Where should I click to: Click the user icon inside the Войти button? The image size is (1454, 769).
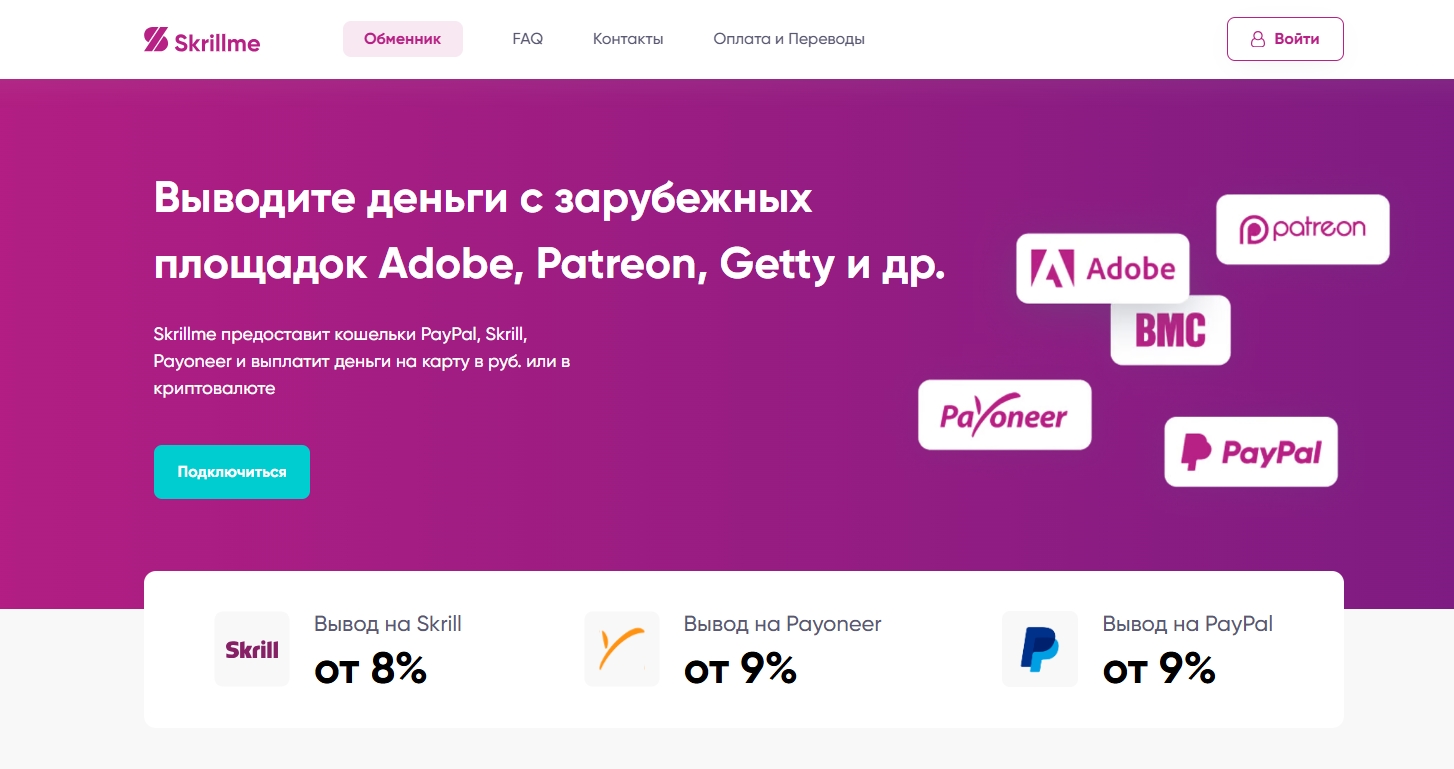(1258, 40)
